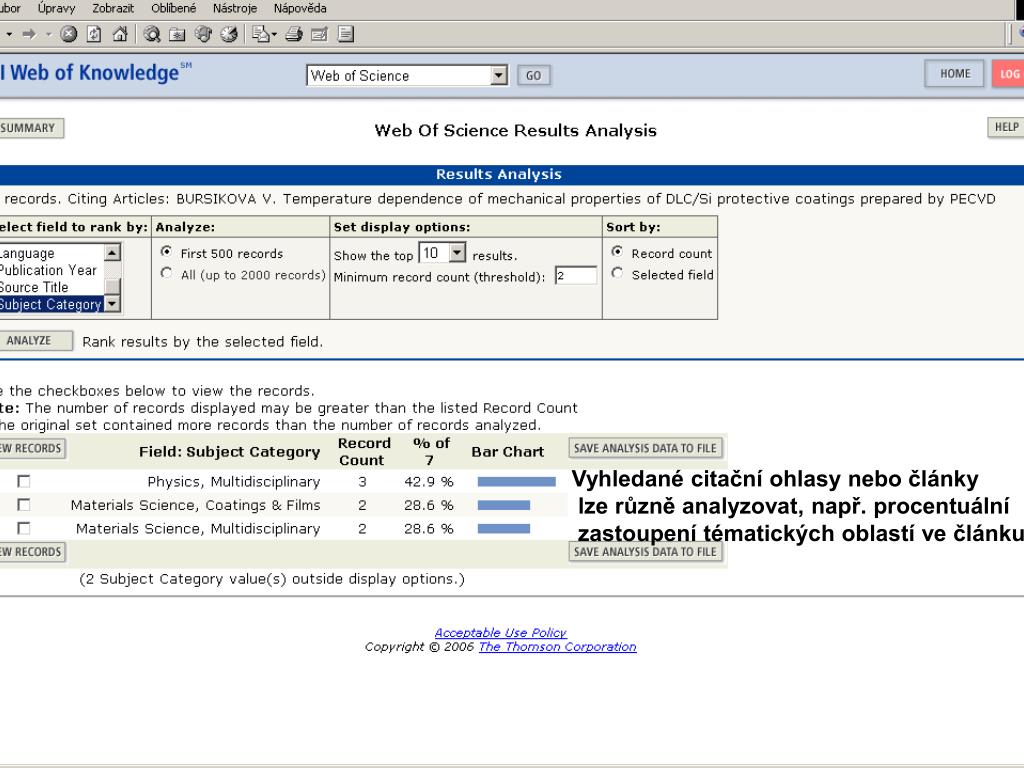Select Publication Year in the rank field list
The image size is (1024, 768).
click(x=52, y=270)
